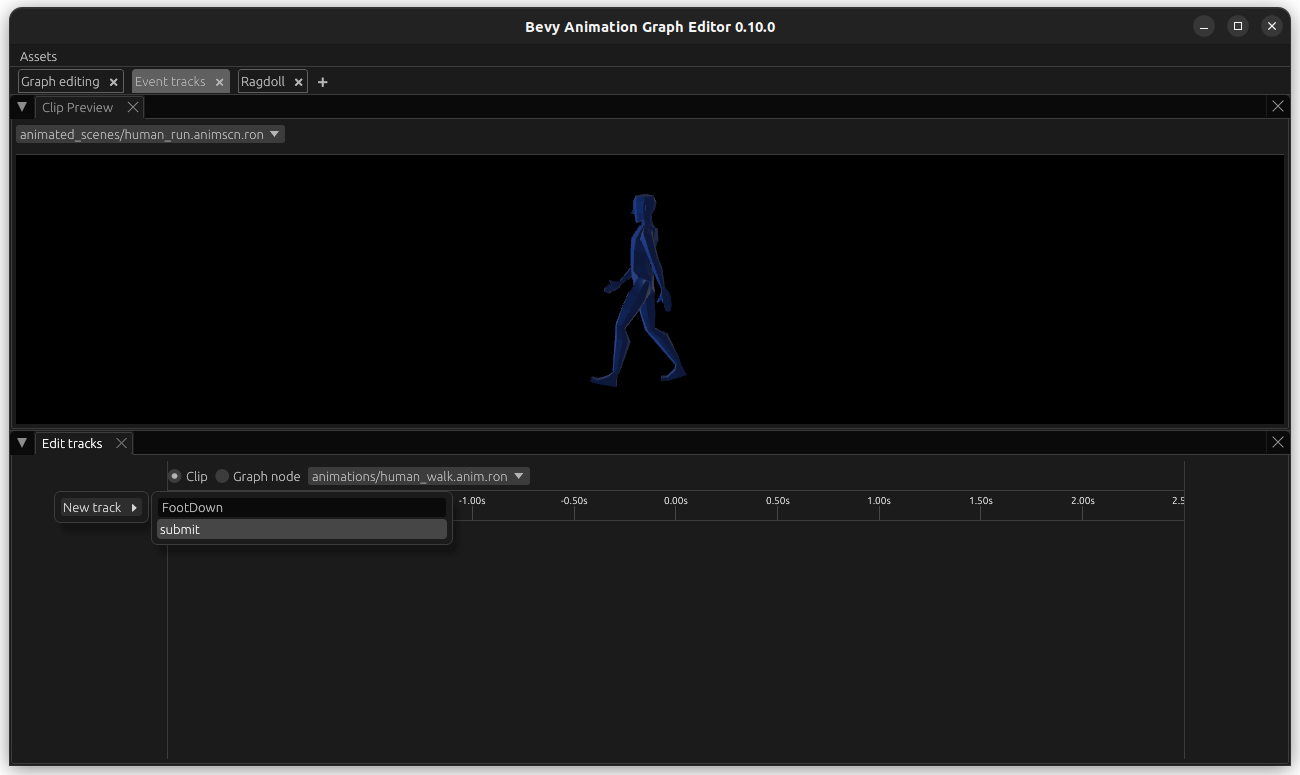Close the Event tracks tab
Screen dimensions: 1300x775
[219, 81]
